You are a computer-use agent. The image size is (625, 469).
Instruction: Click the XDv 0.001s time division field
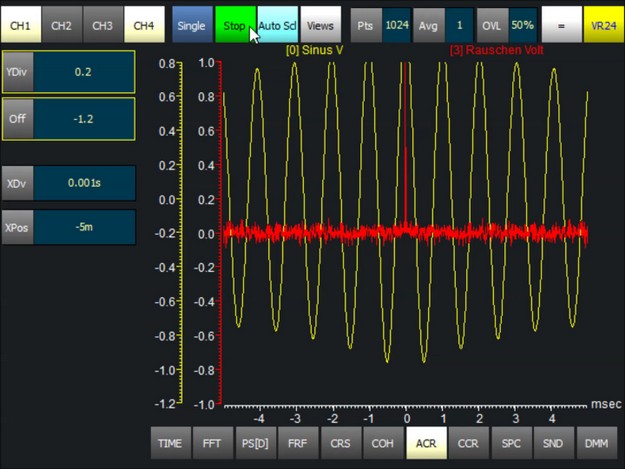[83, 183]
